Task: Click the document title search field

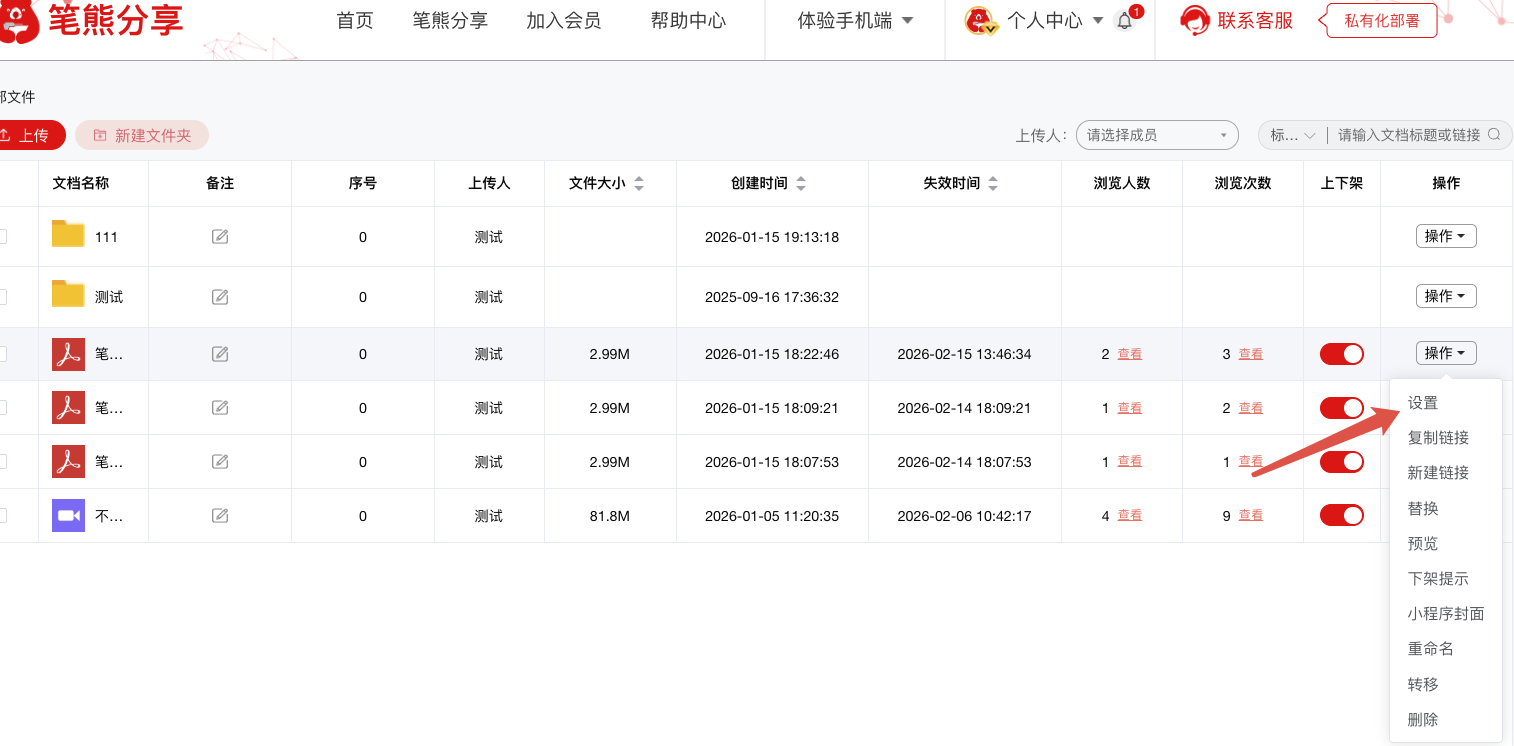Action: point(1408,135)
